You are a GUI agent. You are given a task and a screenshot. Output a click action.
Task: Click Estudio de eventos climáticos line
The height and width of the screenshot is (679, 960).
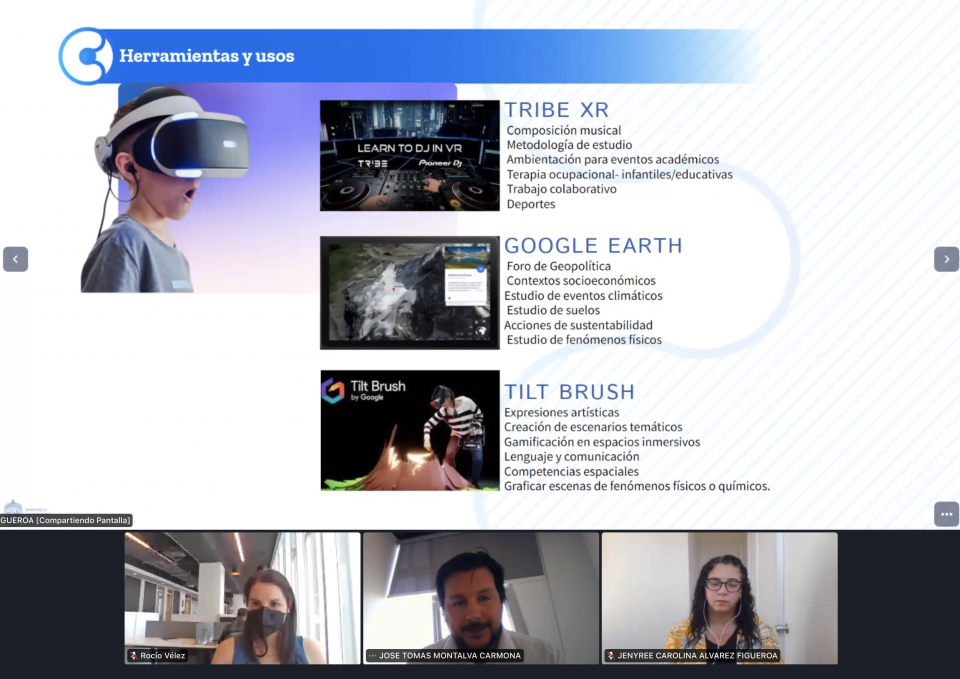[583, 296]
